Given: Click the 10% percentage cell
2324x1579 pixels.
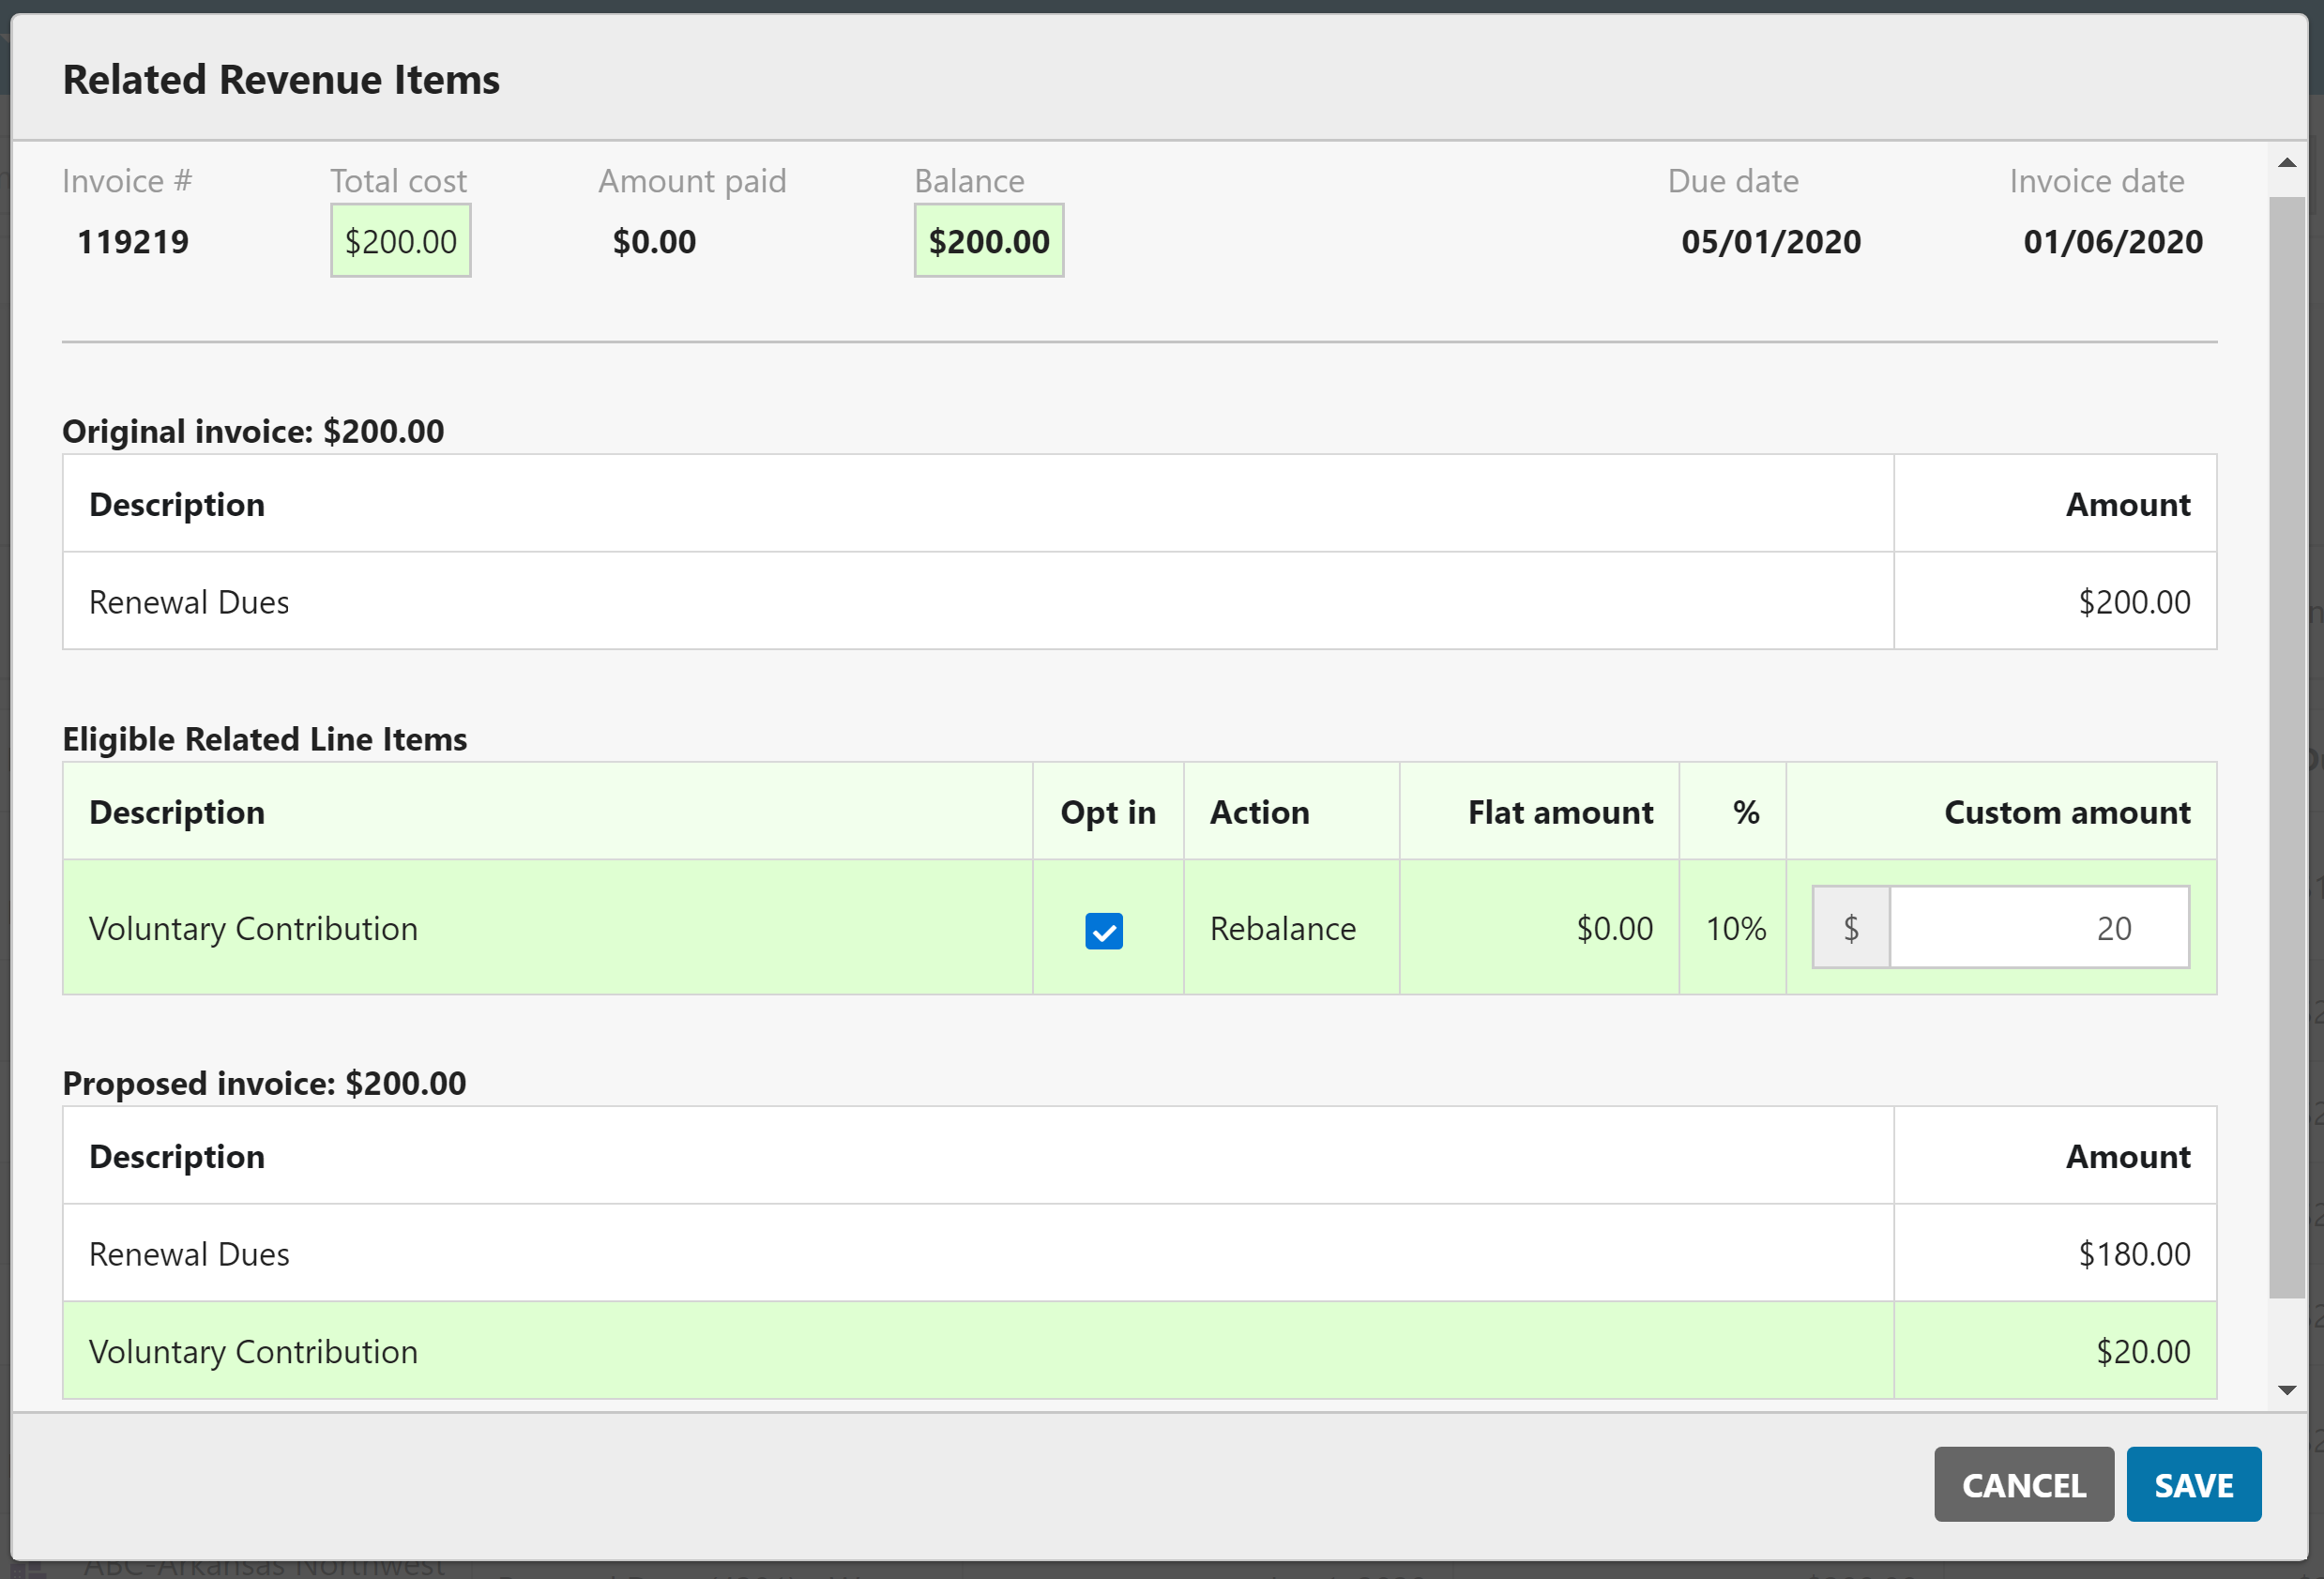Looking at the screenshot, I should pos(1736,928).
